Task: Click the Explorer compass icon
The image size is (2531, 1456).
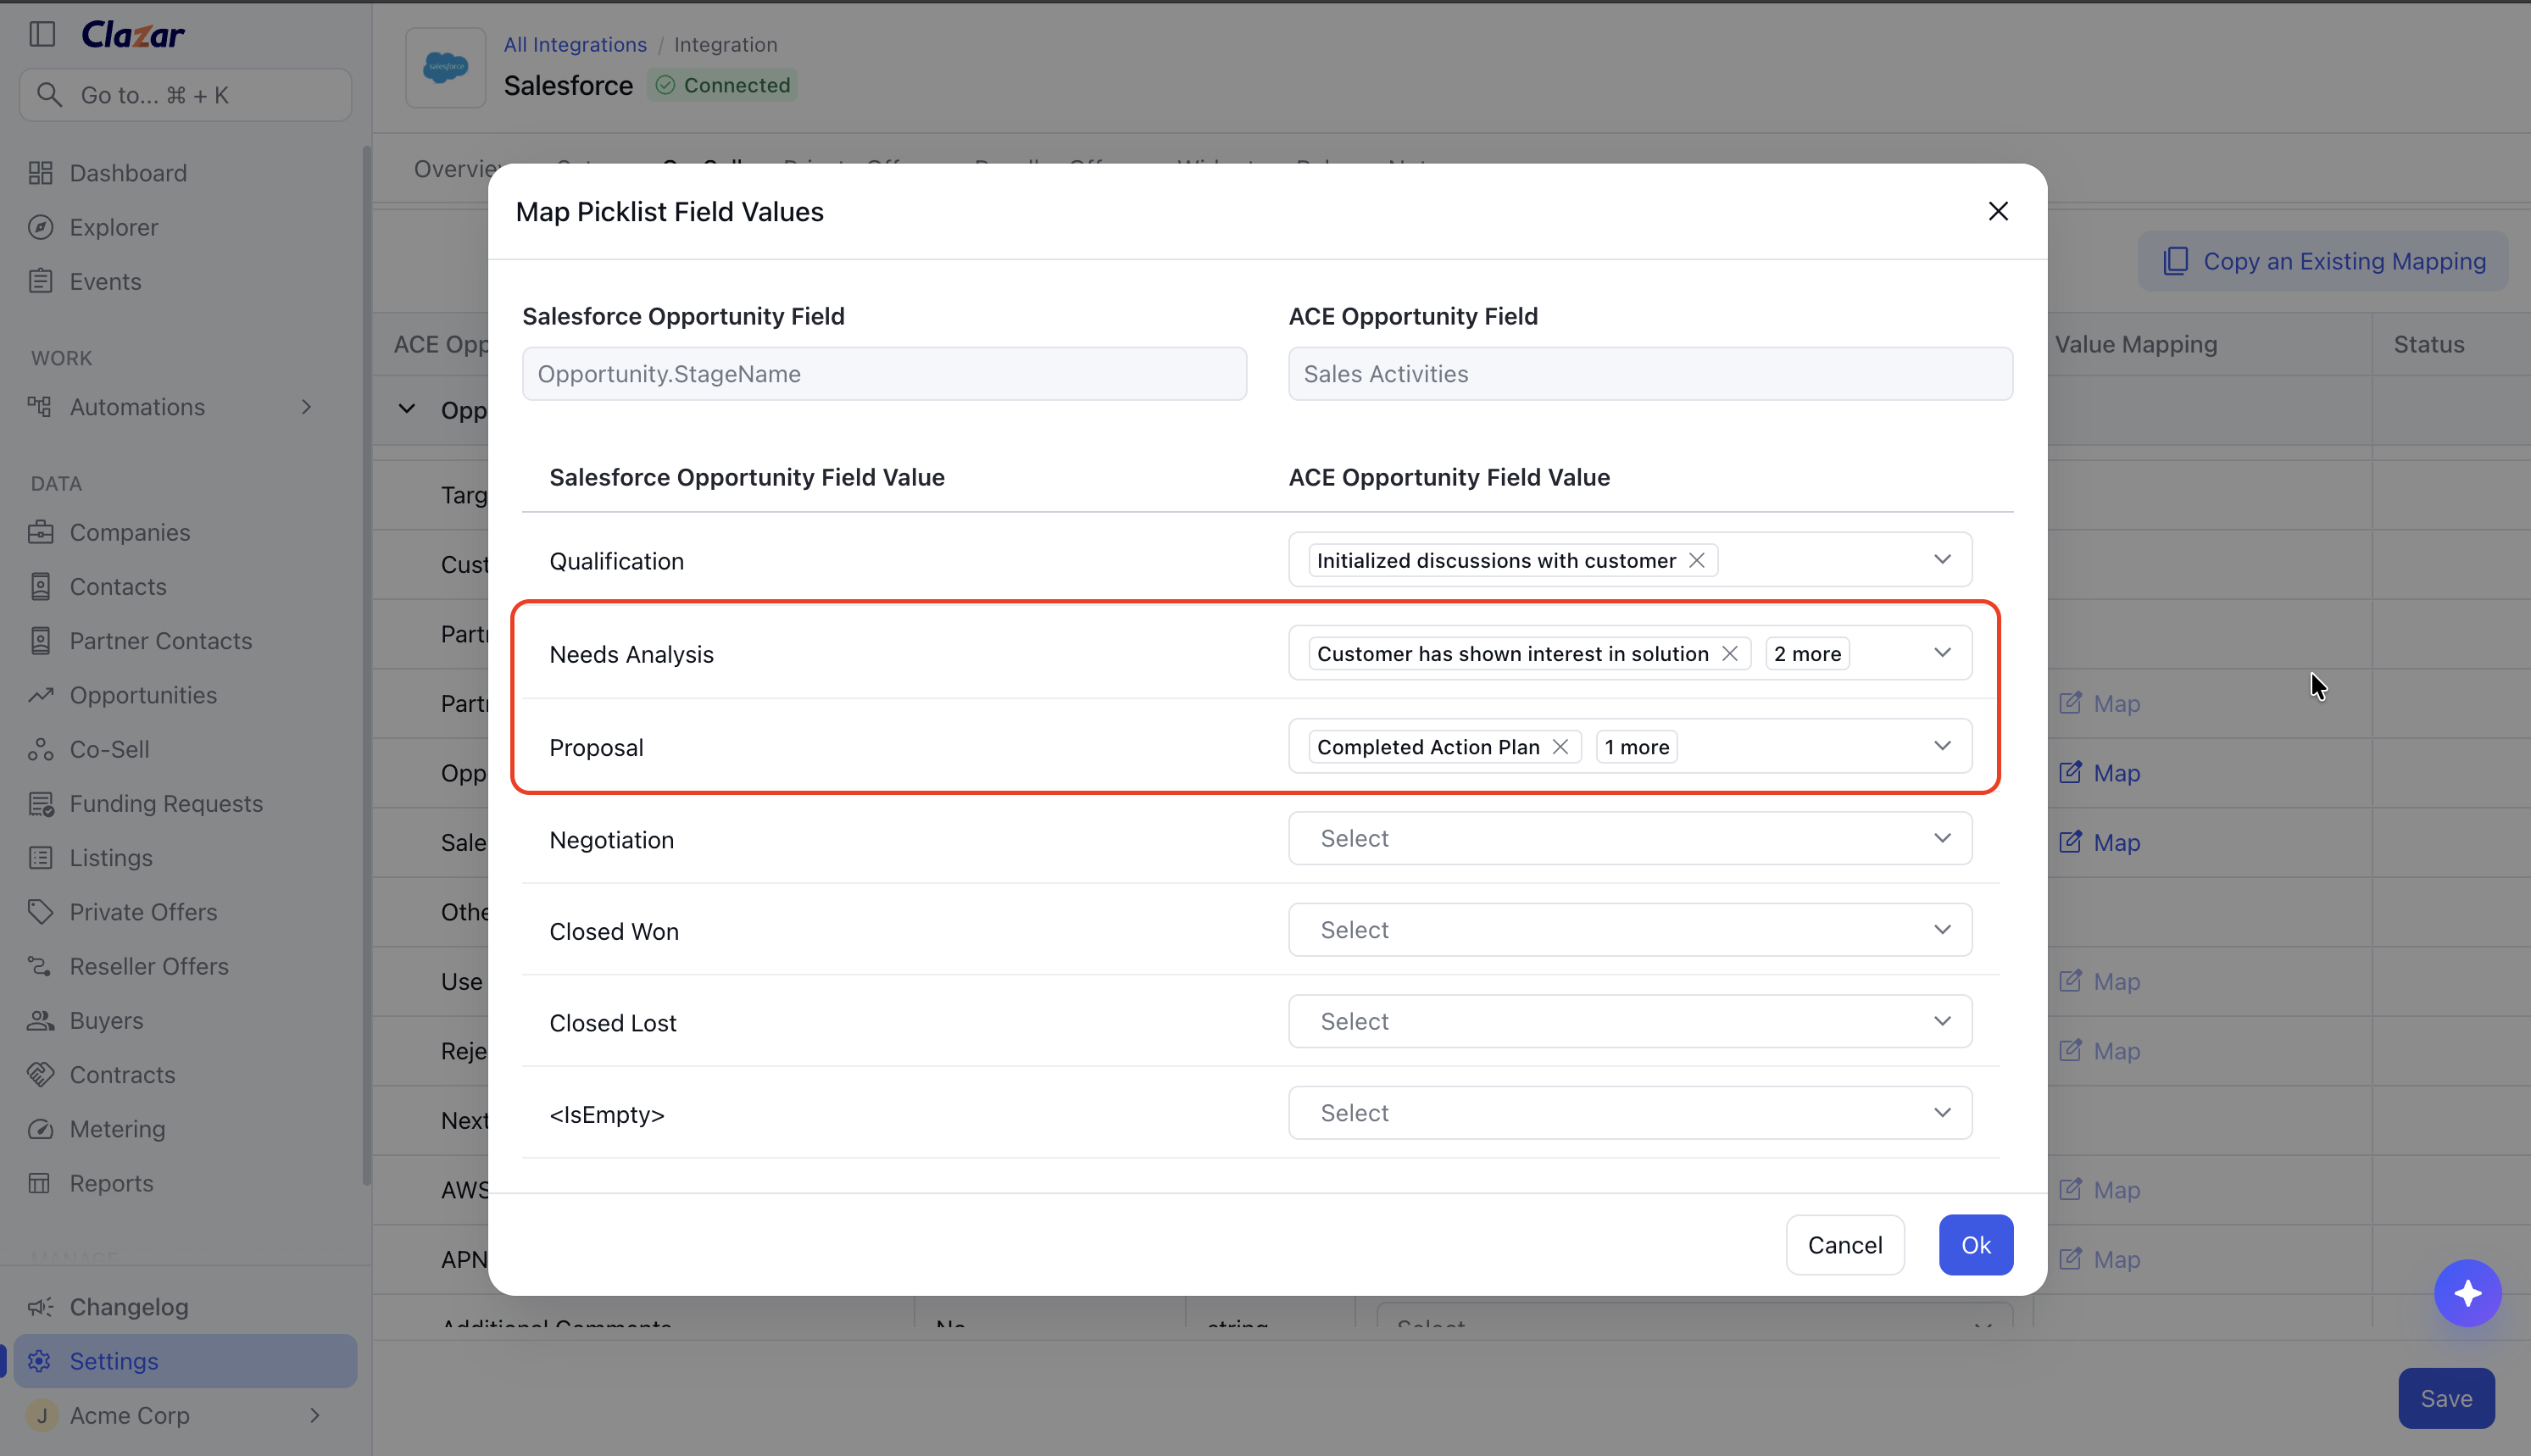Action: tap(41, 227)
